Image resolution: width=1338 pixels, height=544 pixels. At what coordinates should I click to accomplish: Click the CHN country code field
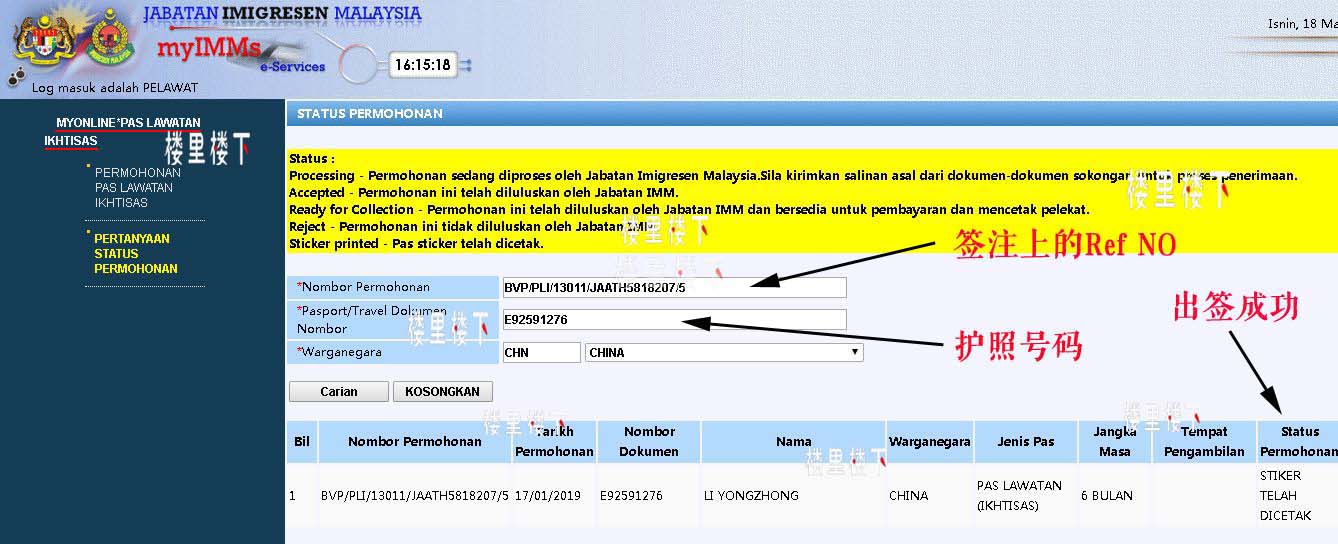pyautogui.click(x=540, y=352)
